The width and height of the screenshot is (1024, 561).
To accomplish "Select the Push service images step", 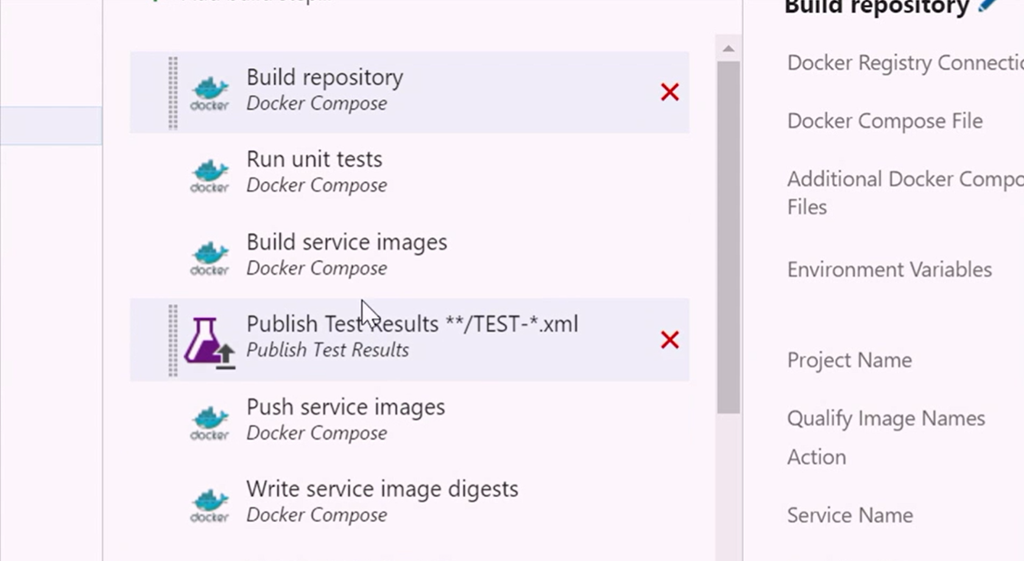I will (x=345, y=419).
